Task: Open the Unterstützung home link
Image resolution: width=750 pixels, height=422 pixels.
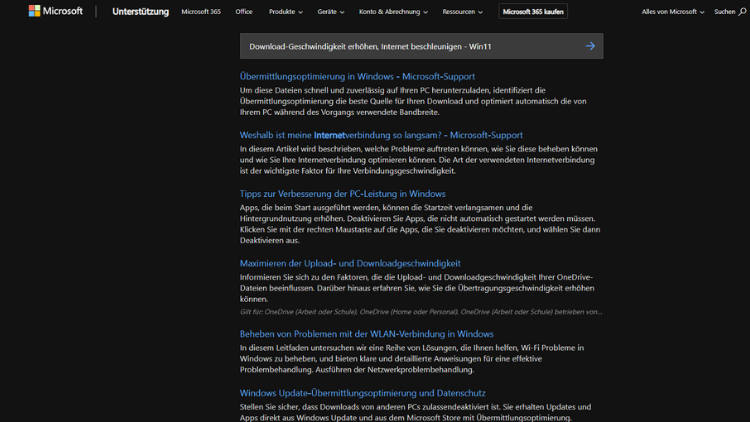Action: 140,11
